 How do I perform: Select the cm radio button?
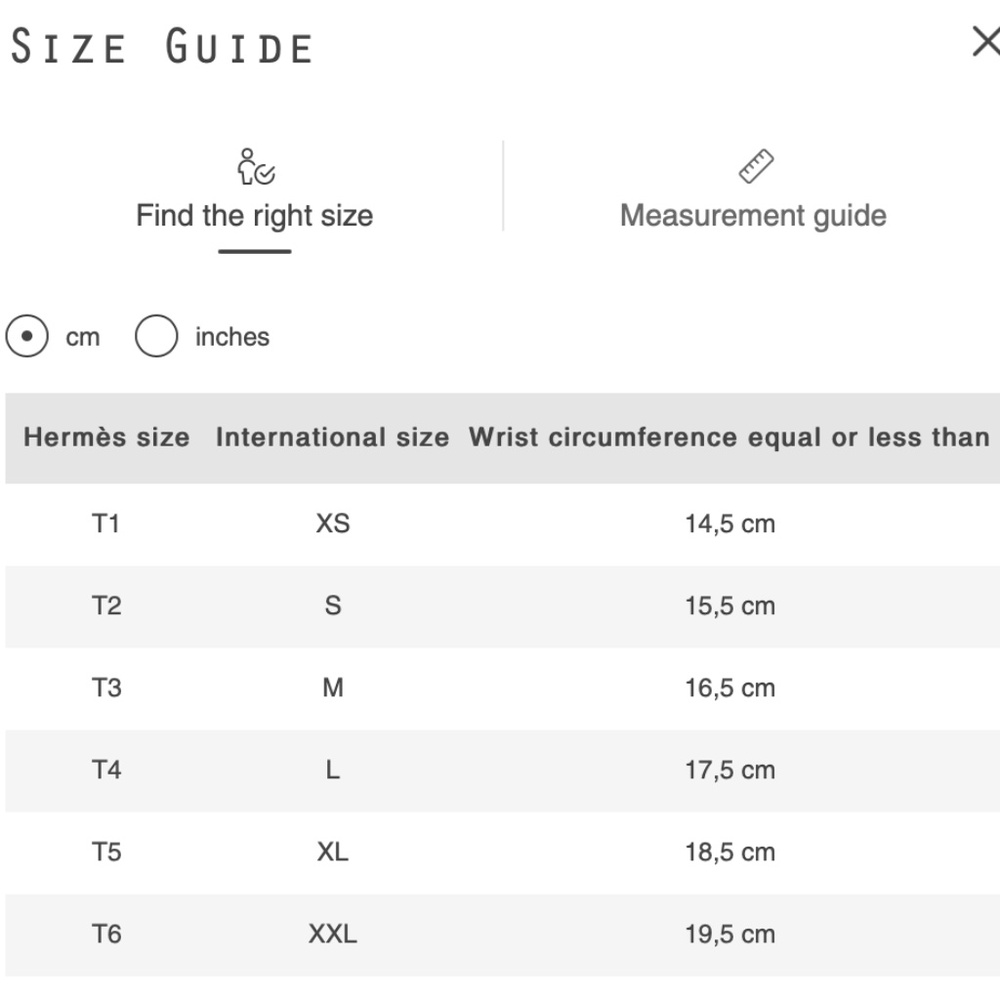(27, 337)
